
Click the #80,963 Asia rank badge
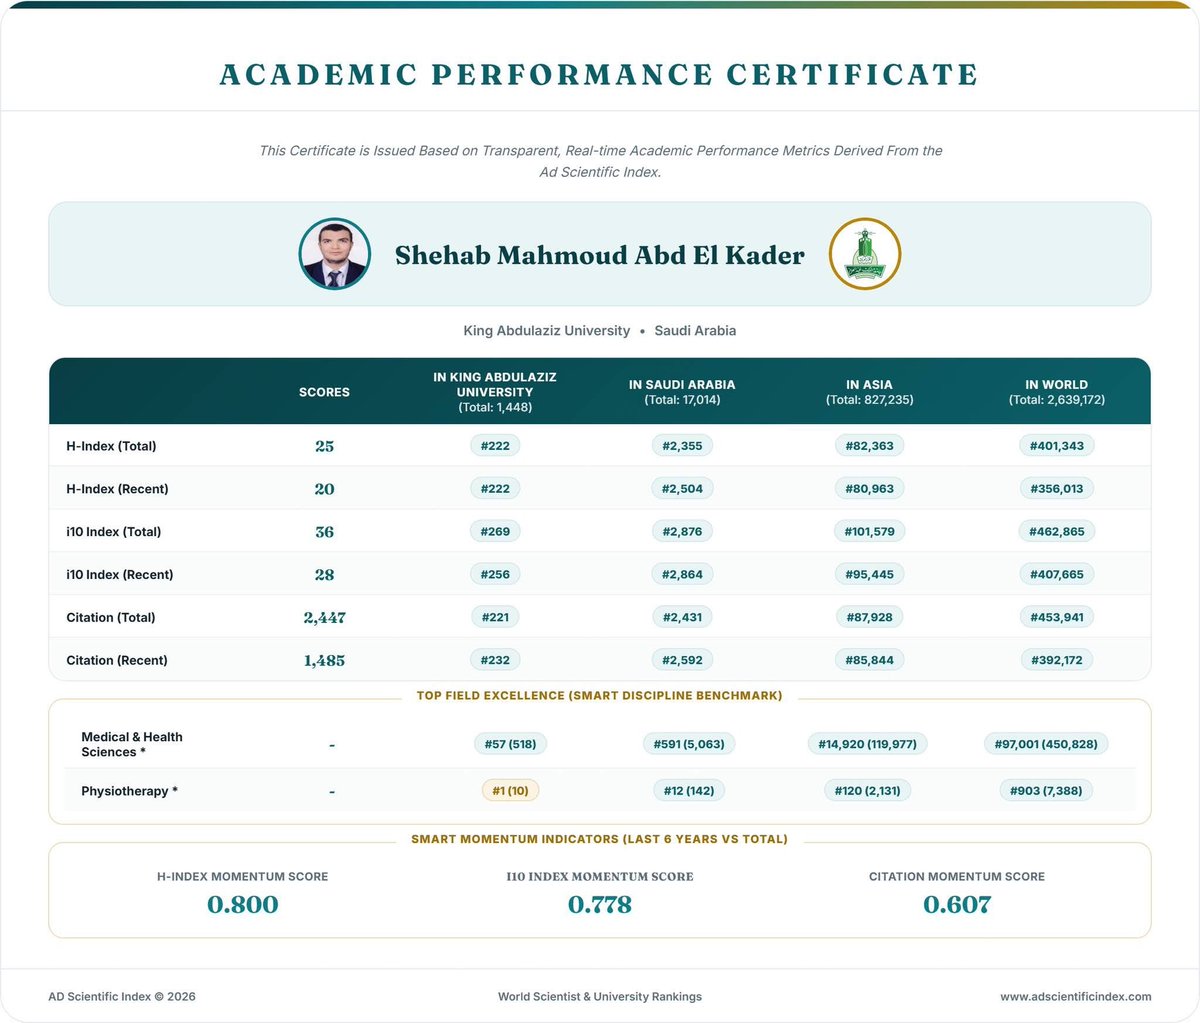click(869, 489)
